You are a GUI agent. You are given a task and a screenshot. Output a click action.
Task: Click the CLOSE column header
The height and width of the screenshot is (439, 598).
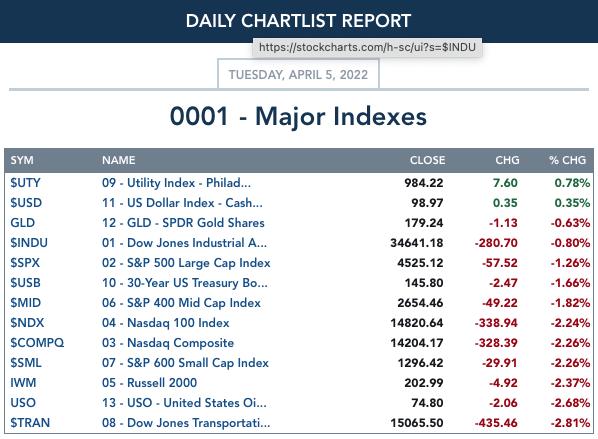click(427, 160)
